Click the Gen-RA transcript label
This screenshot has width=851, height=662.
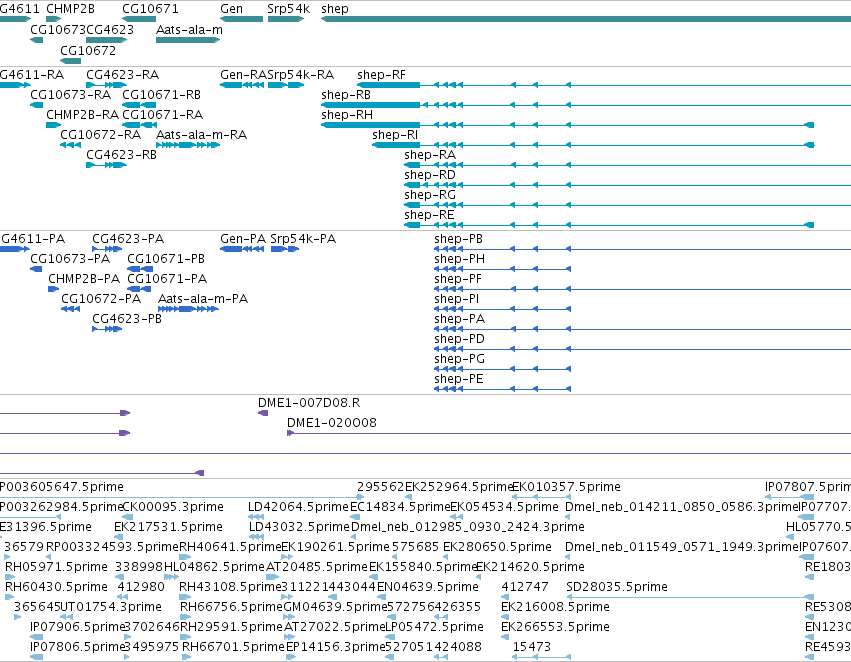244,75
